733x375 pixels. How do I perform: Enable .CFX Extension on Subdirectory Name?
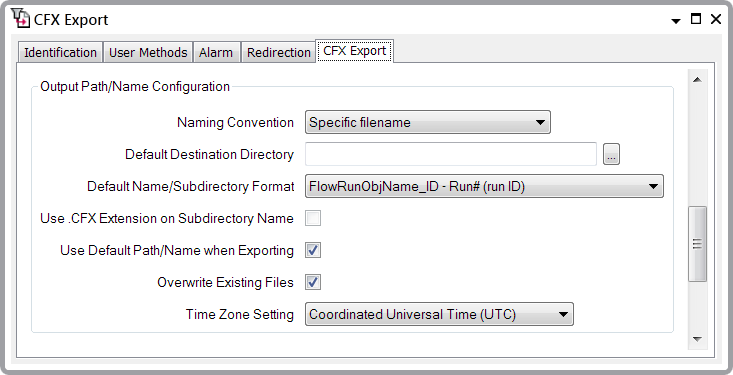pyautogui.click(x=313, y=218)
